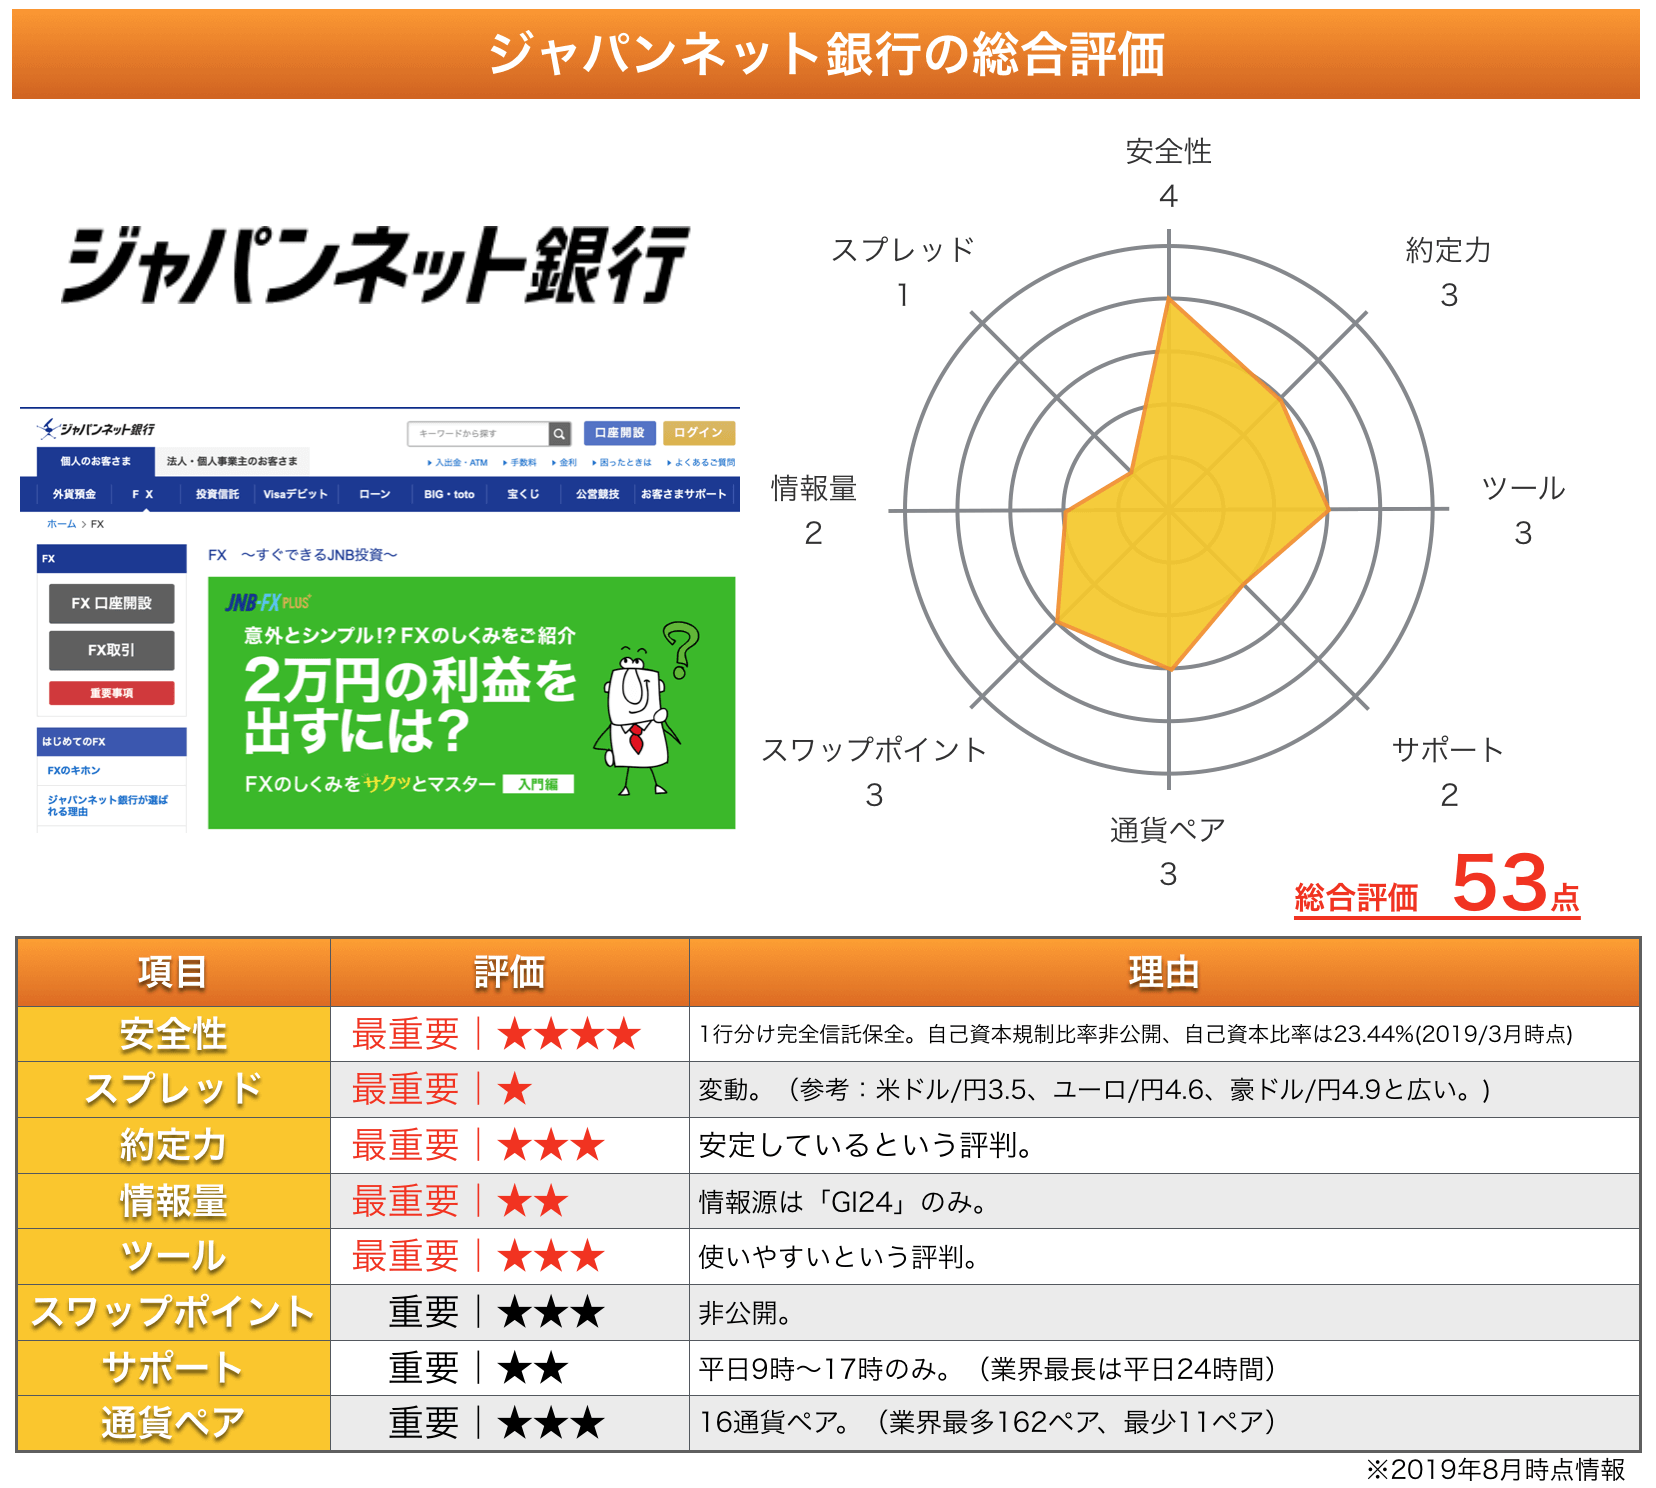Click the reason 使いやすいという評判
The width and height of the screenshot is (1656, 1488).
(838, 1257)
